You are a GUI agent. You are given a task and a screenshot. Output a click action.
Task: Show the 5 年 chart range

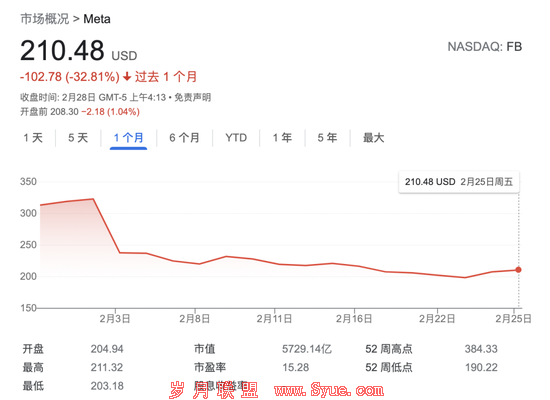pos(327,138)
